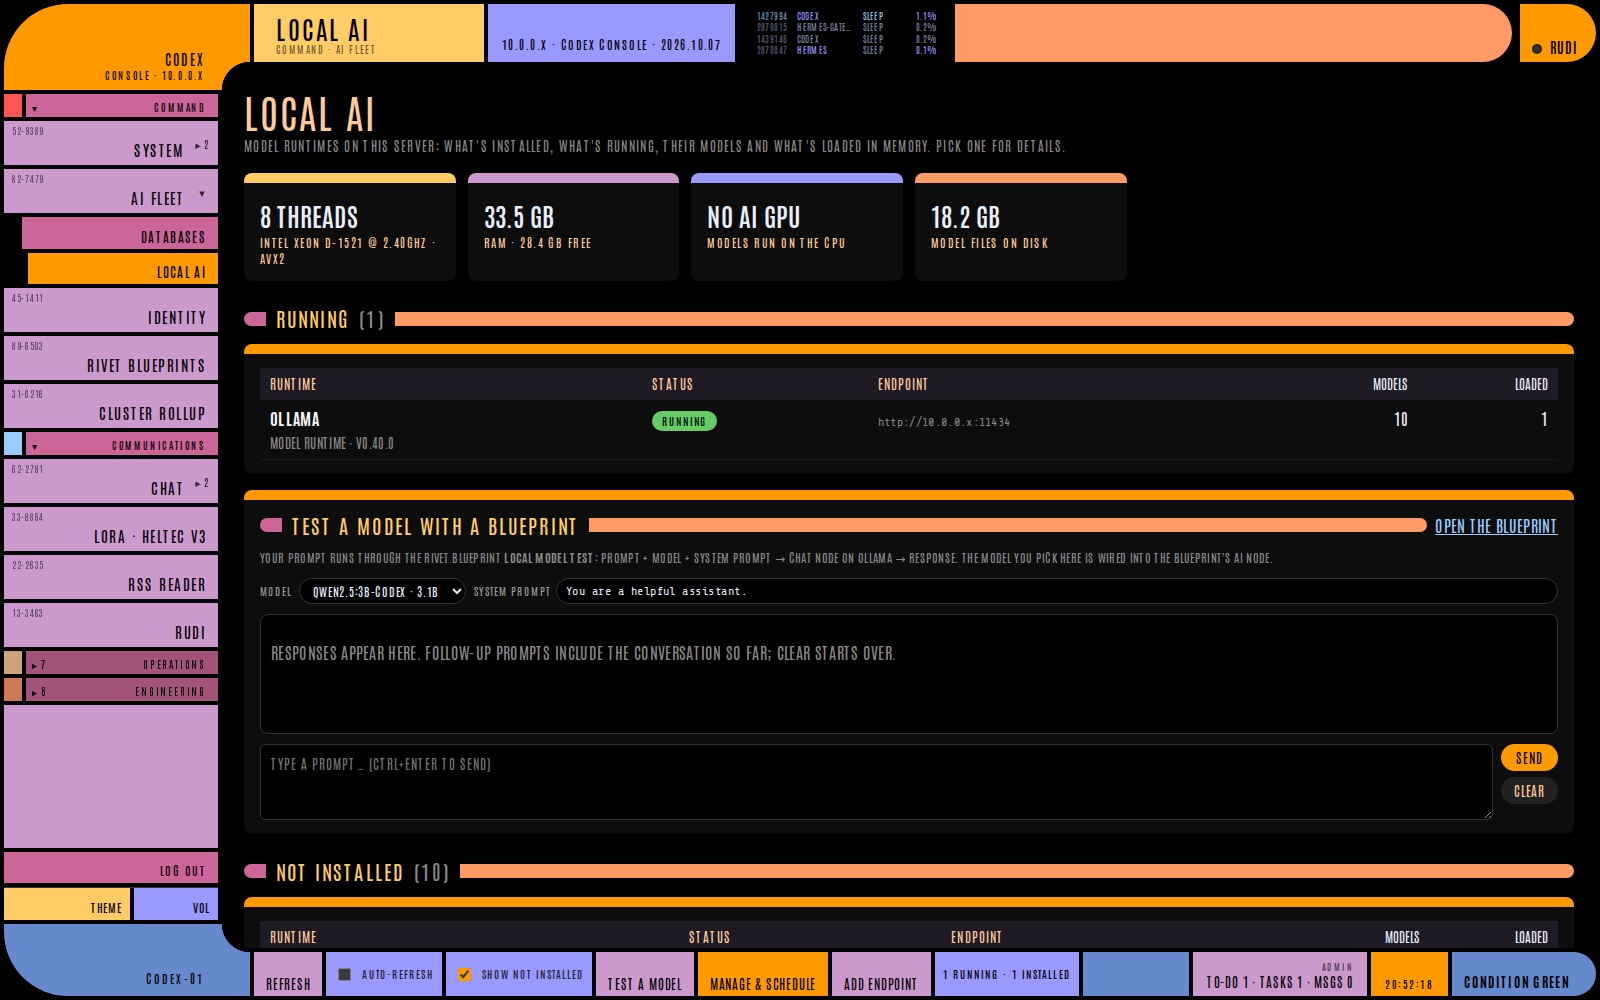Screen dimensions: 1600x1000
Task: Click the tan Operations color block
Action: click(13, 663)
